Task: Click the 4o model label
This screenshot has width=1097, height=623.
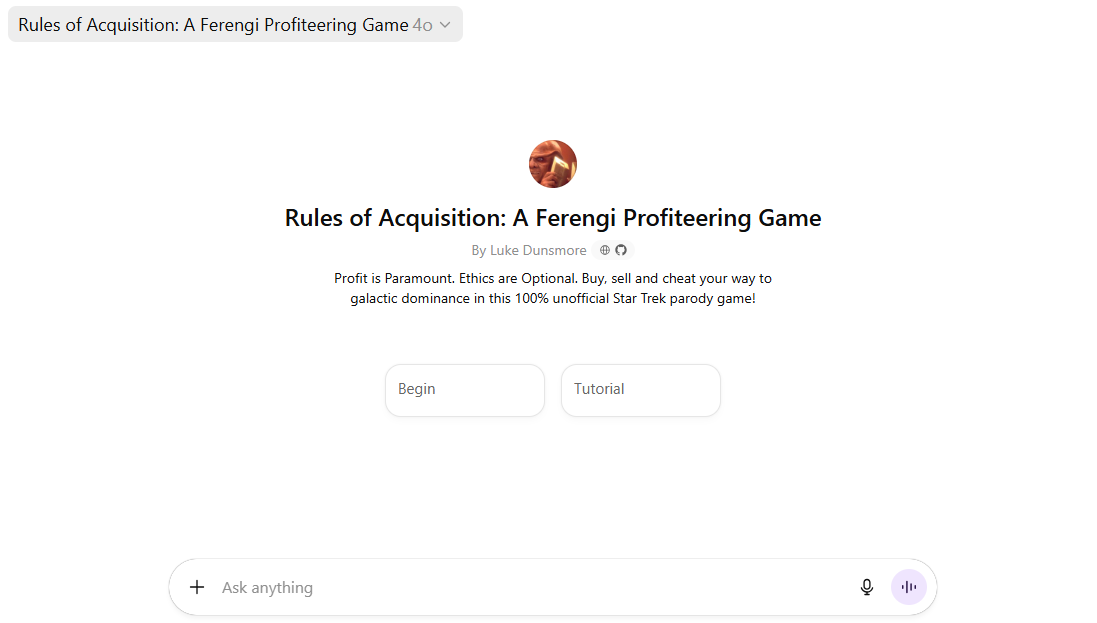Action: (422, 25)
